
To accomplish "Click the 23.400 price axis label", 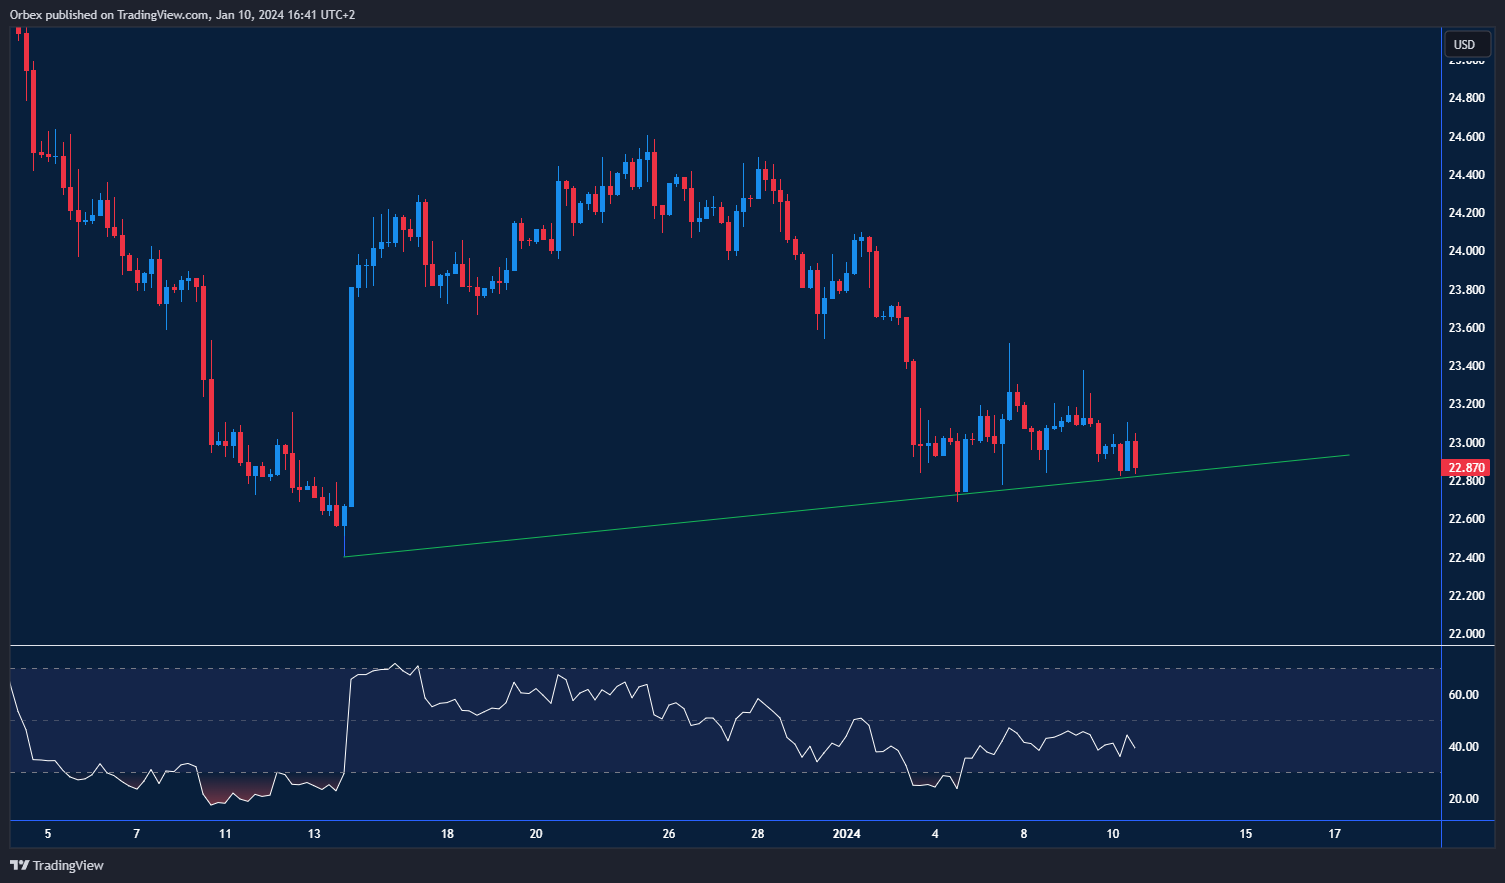I will coord(1466,366).
